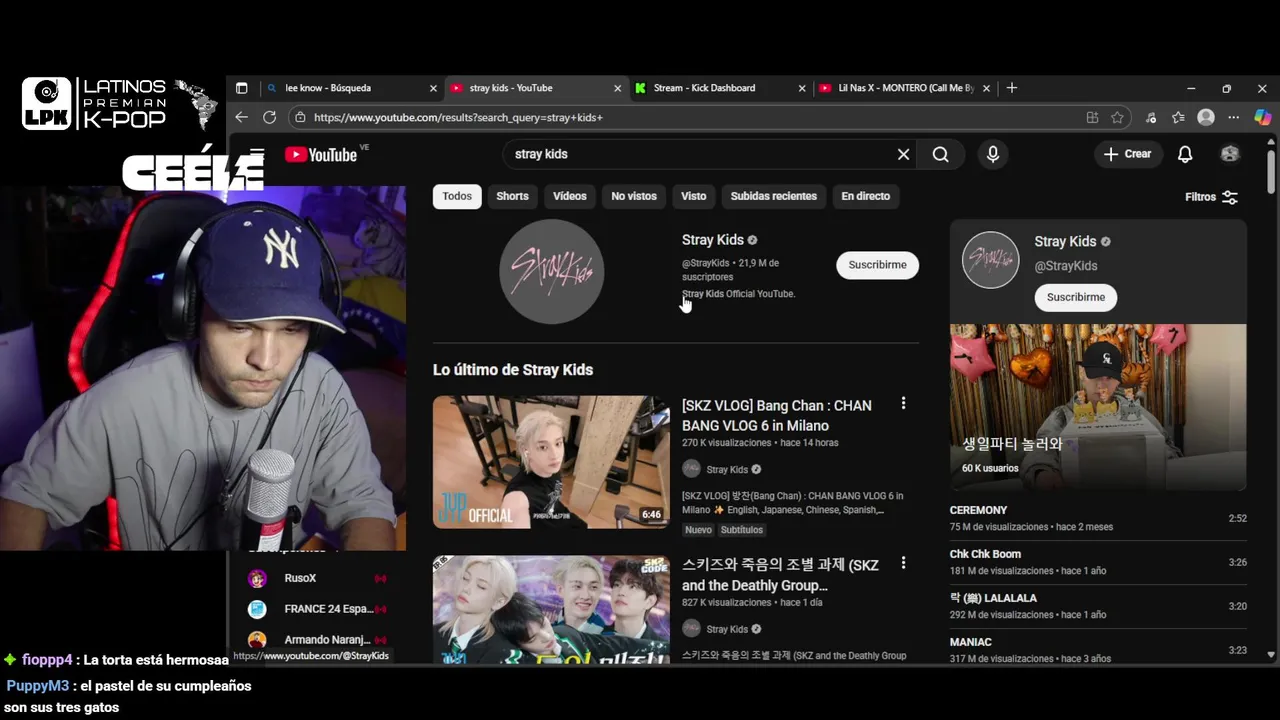Click the YouTube logo
The height and width of the screenshot is (720, 1280).
tap(321, 154)
